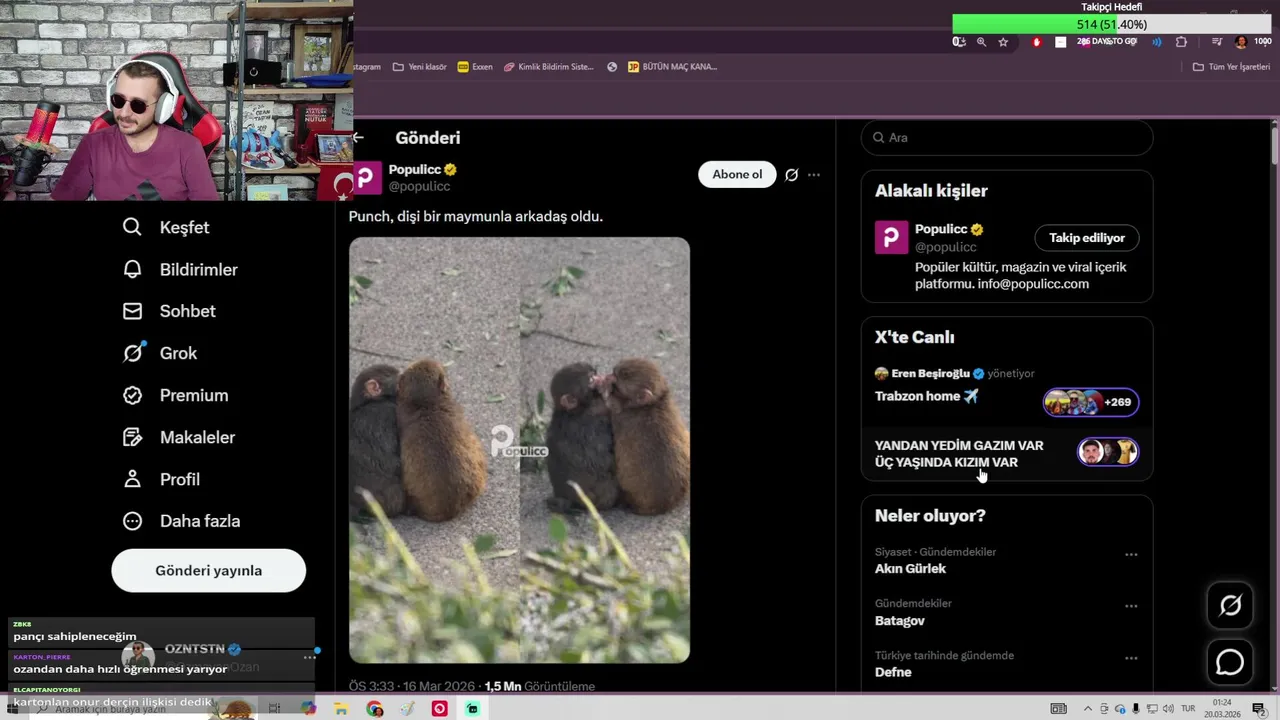Click @populicc handle in Alakalı kişiler
This screenshot has height=720, width=1280.
[946, 247]
